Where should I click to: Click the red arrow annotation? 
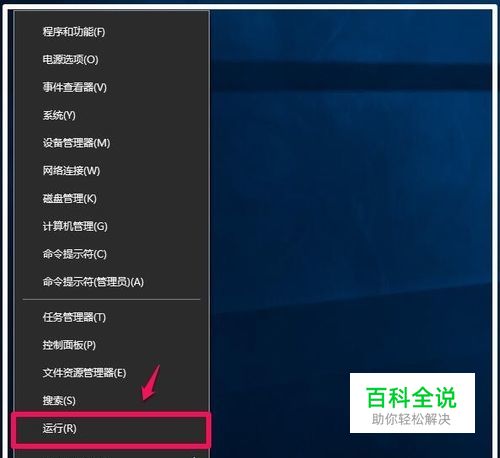(151, 382)
